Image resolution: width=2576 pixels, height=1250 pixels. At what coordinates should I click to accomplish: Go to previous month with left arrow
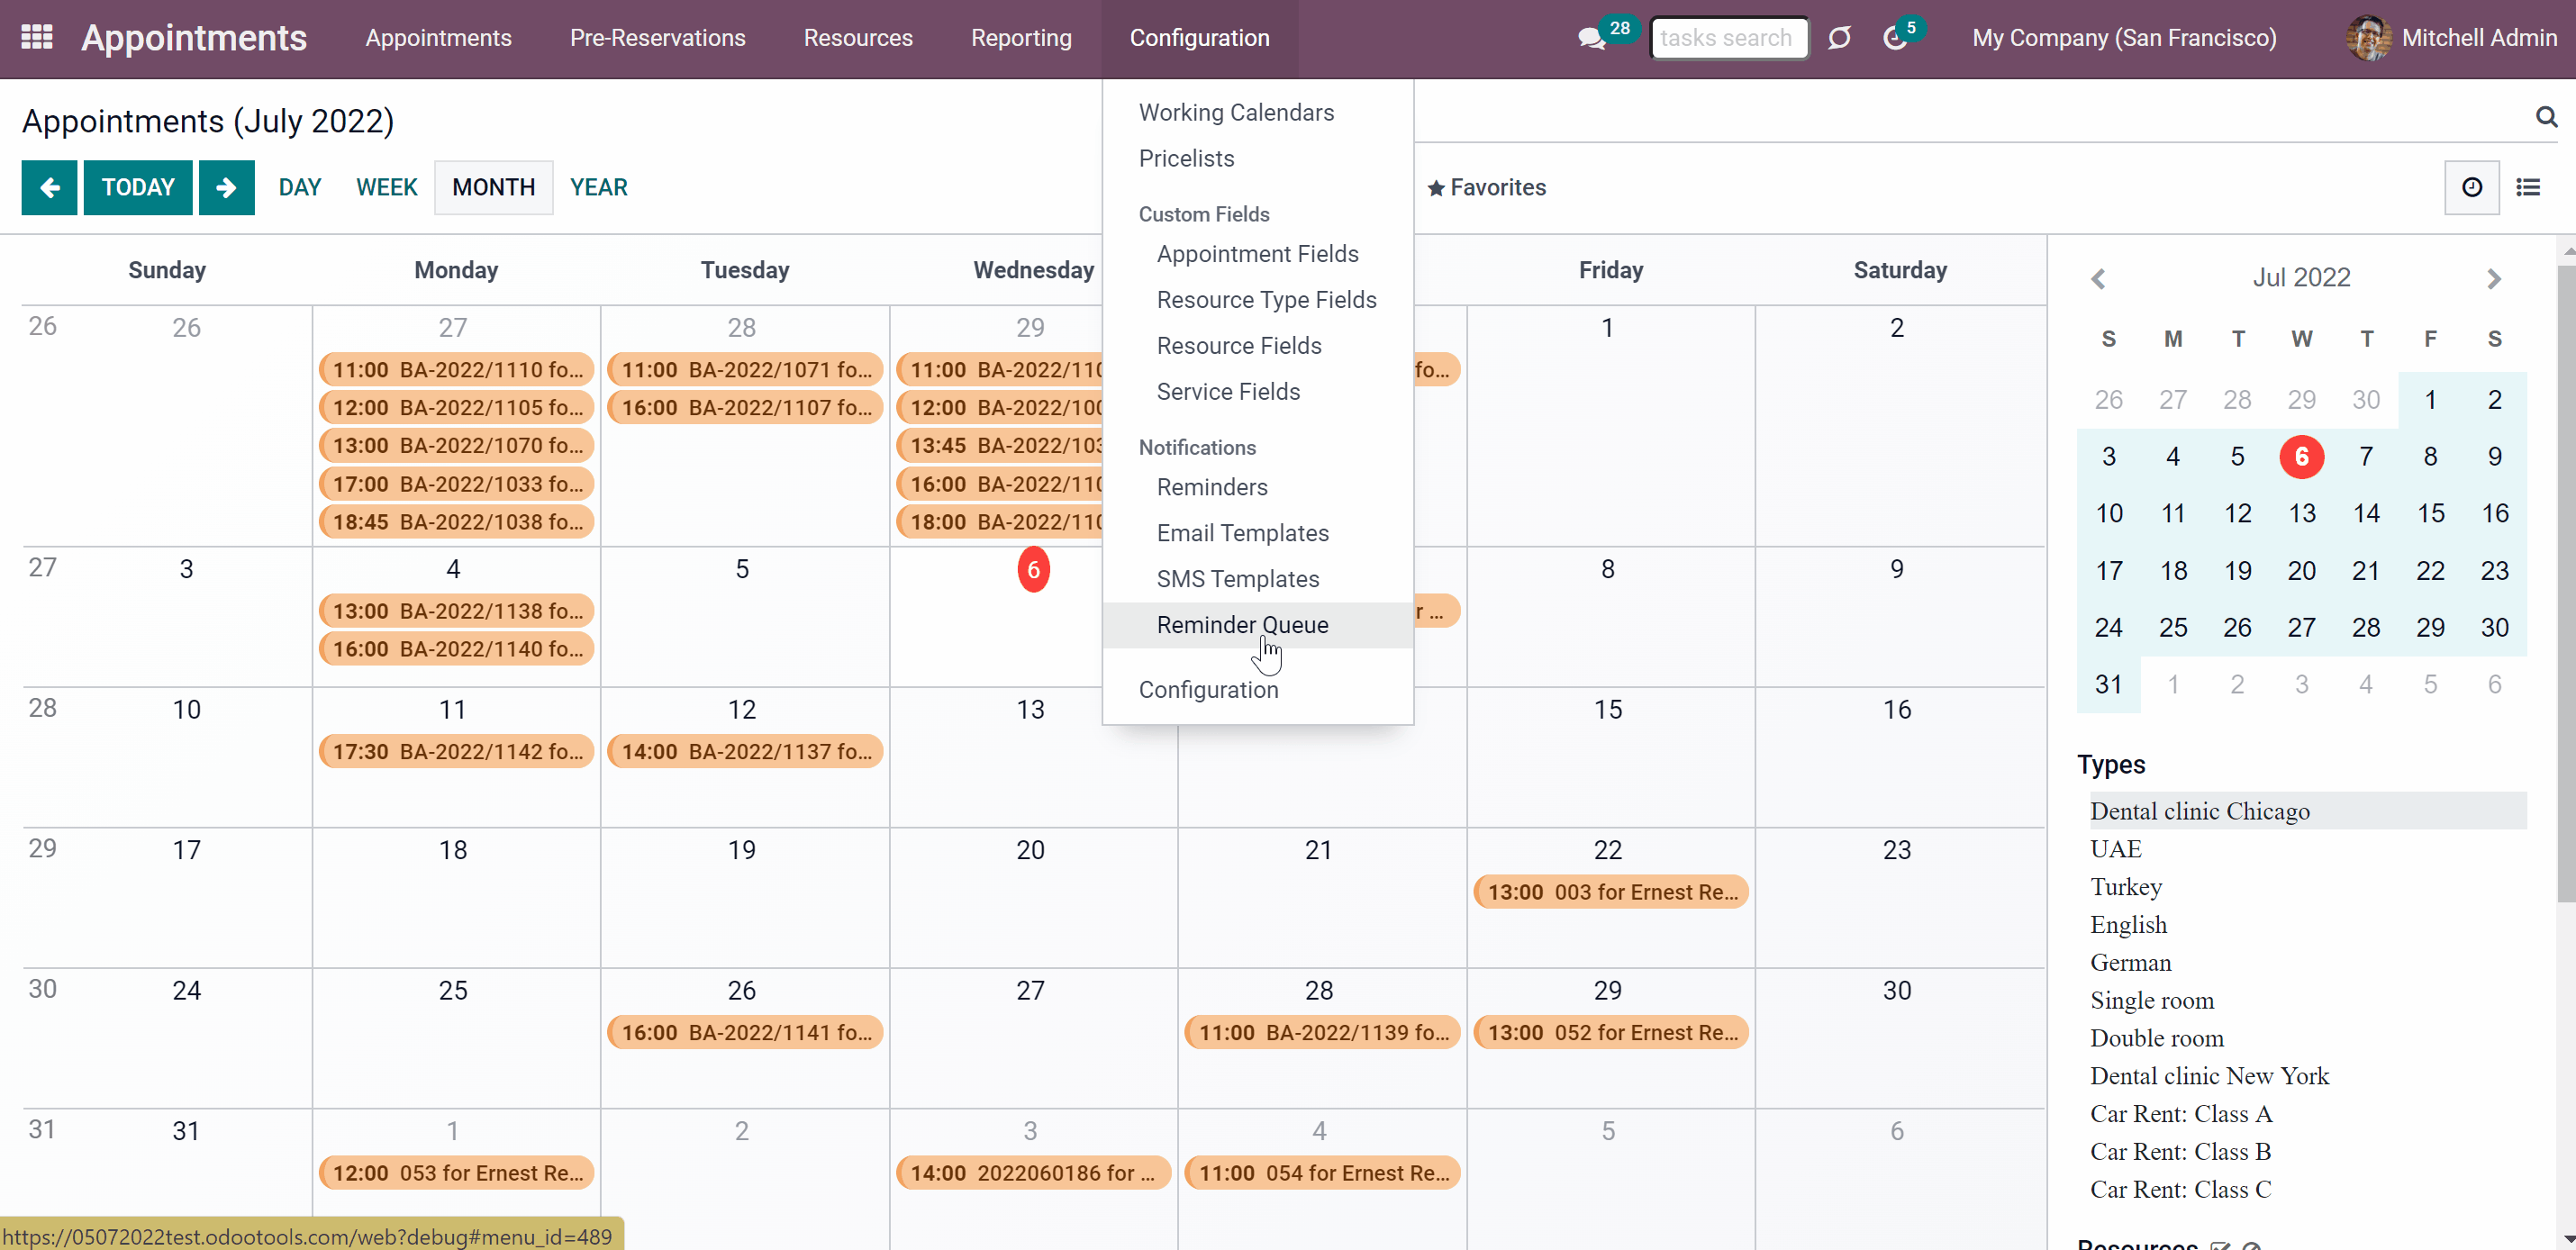tap(49, 187)
